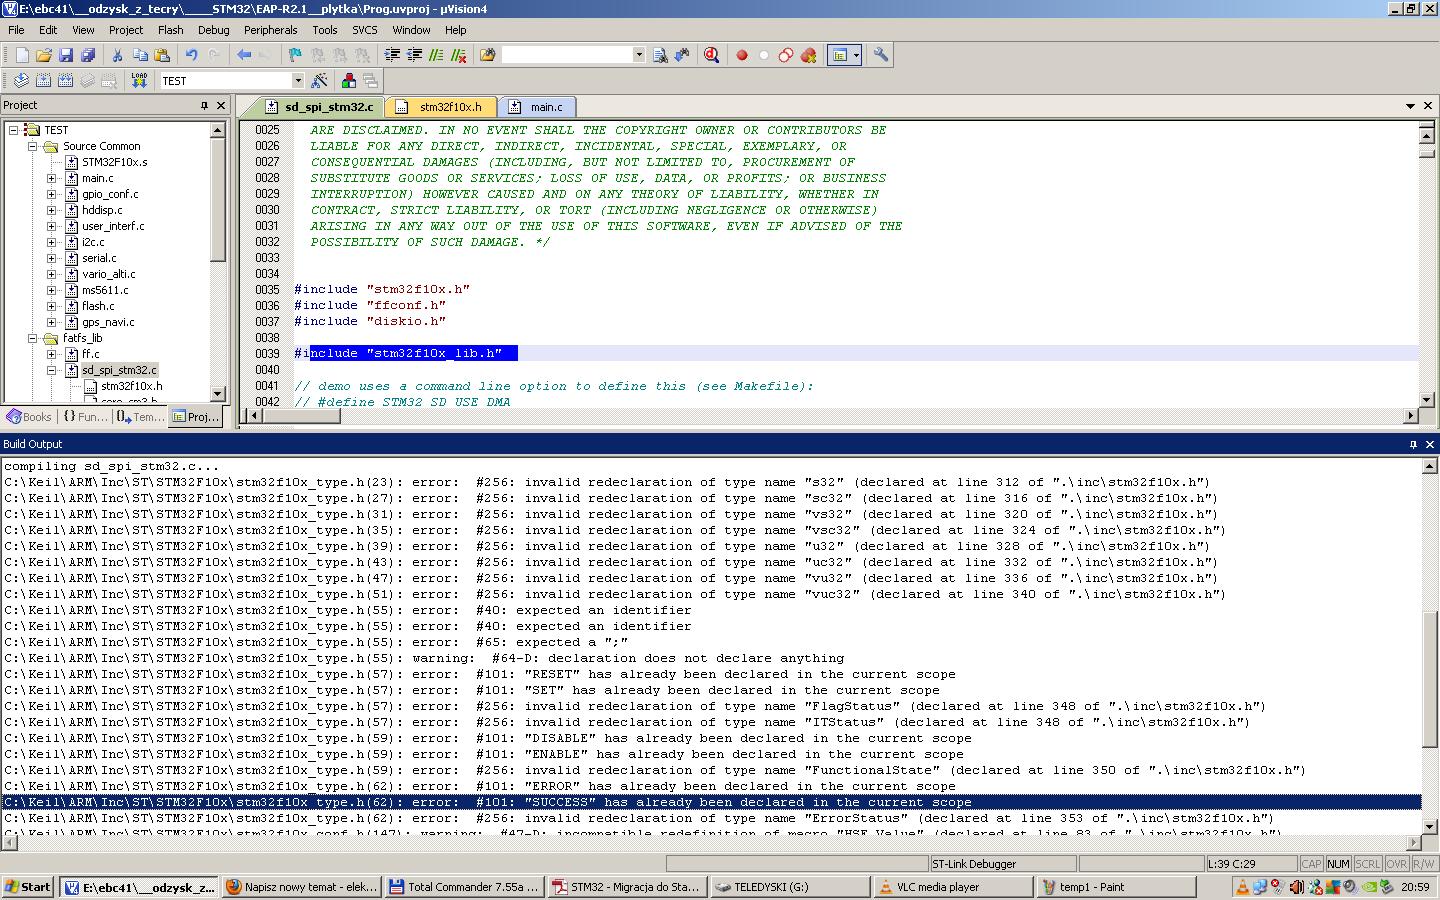Insert a breakpoint with the red dot icon
The image size is (1440, 900).
point(742,55)
